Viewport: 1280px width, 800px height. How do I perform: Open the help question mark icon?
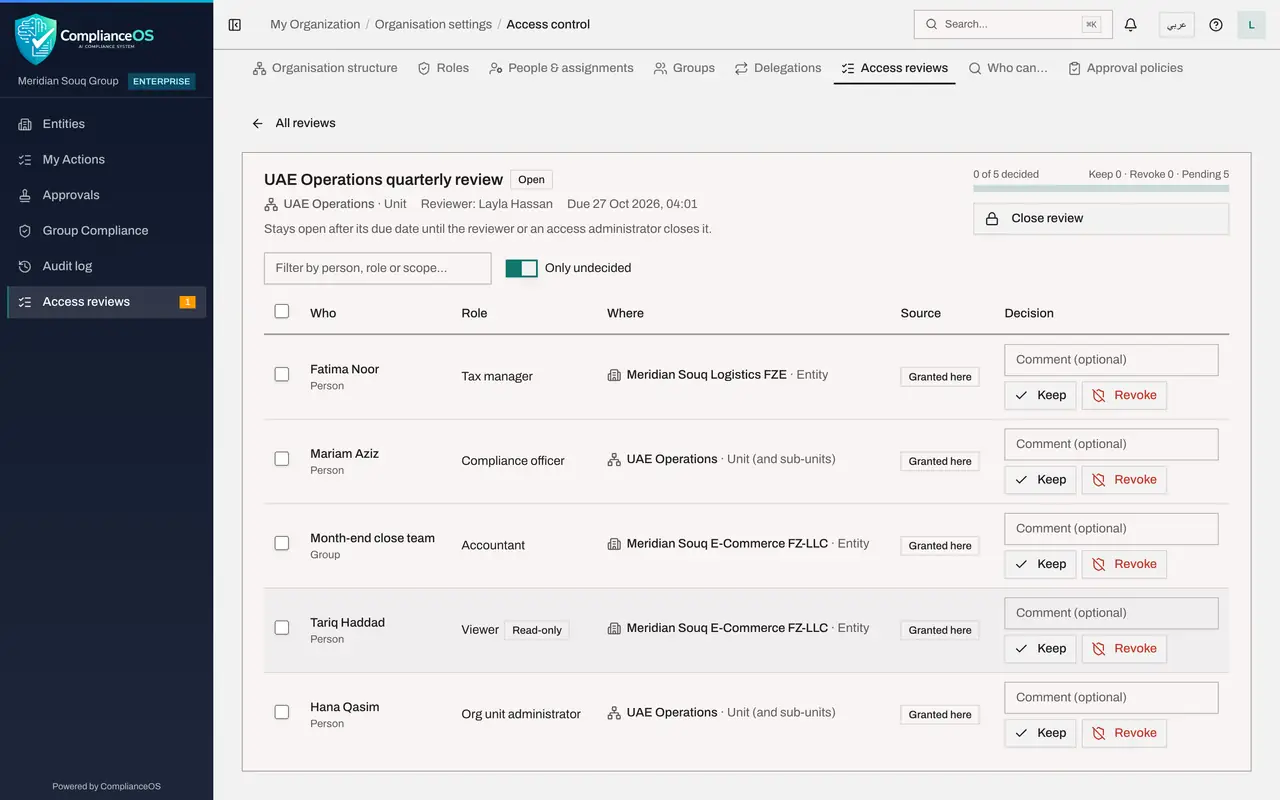click(1216, 25)
